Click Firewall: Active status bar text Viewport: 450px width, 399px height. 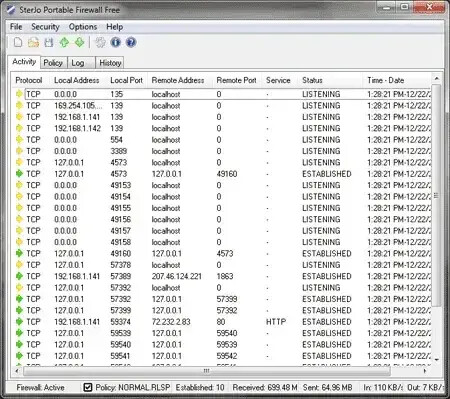pyautogui.click(x=40, y=387)
